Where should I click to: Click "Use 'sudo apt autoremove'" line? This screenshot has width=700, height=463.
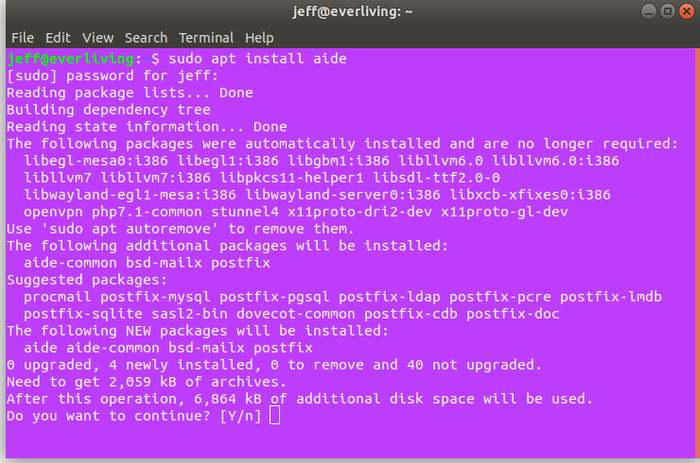(x=180, y=229)
